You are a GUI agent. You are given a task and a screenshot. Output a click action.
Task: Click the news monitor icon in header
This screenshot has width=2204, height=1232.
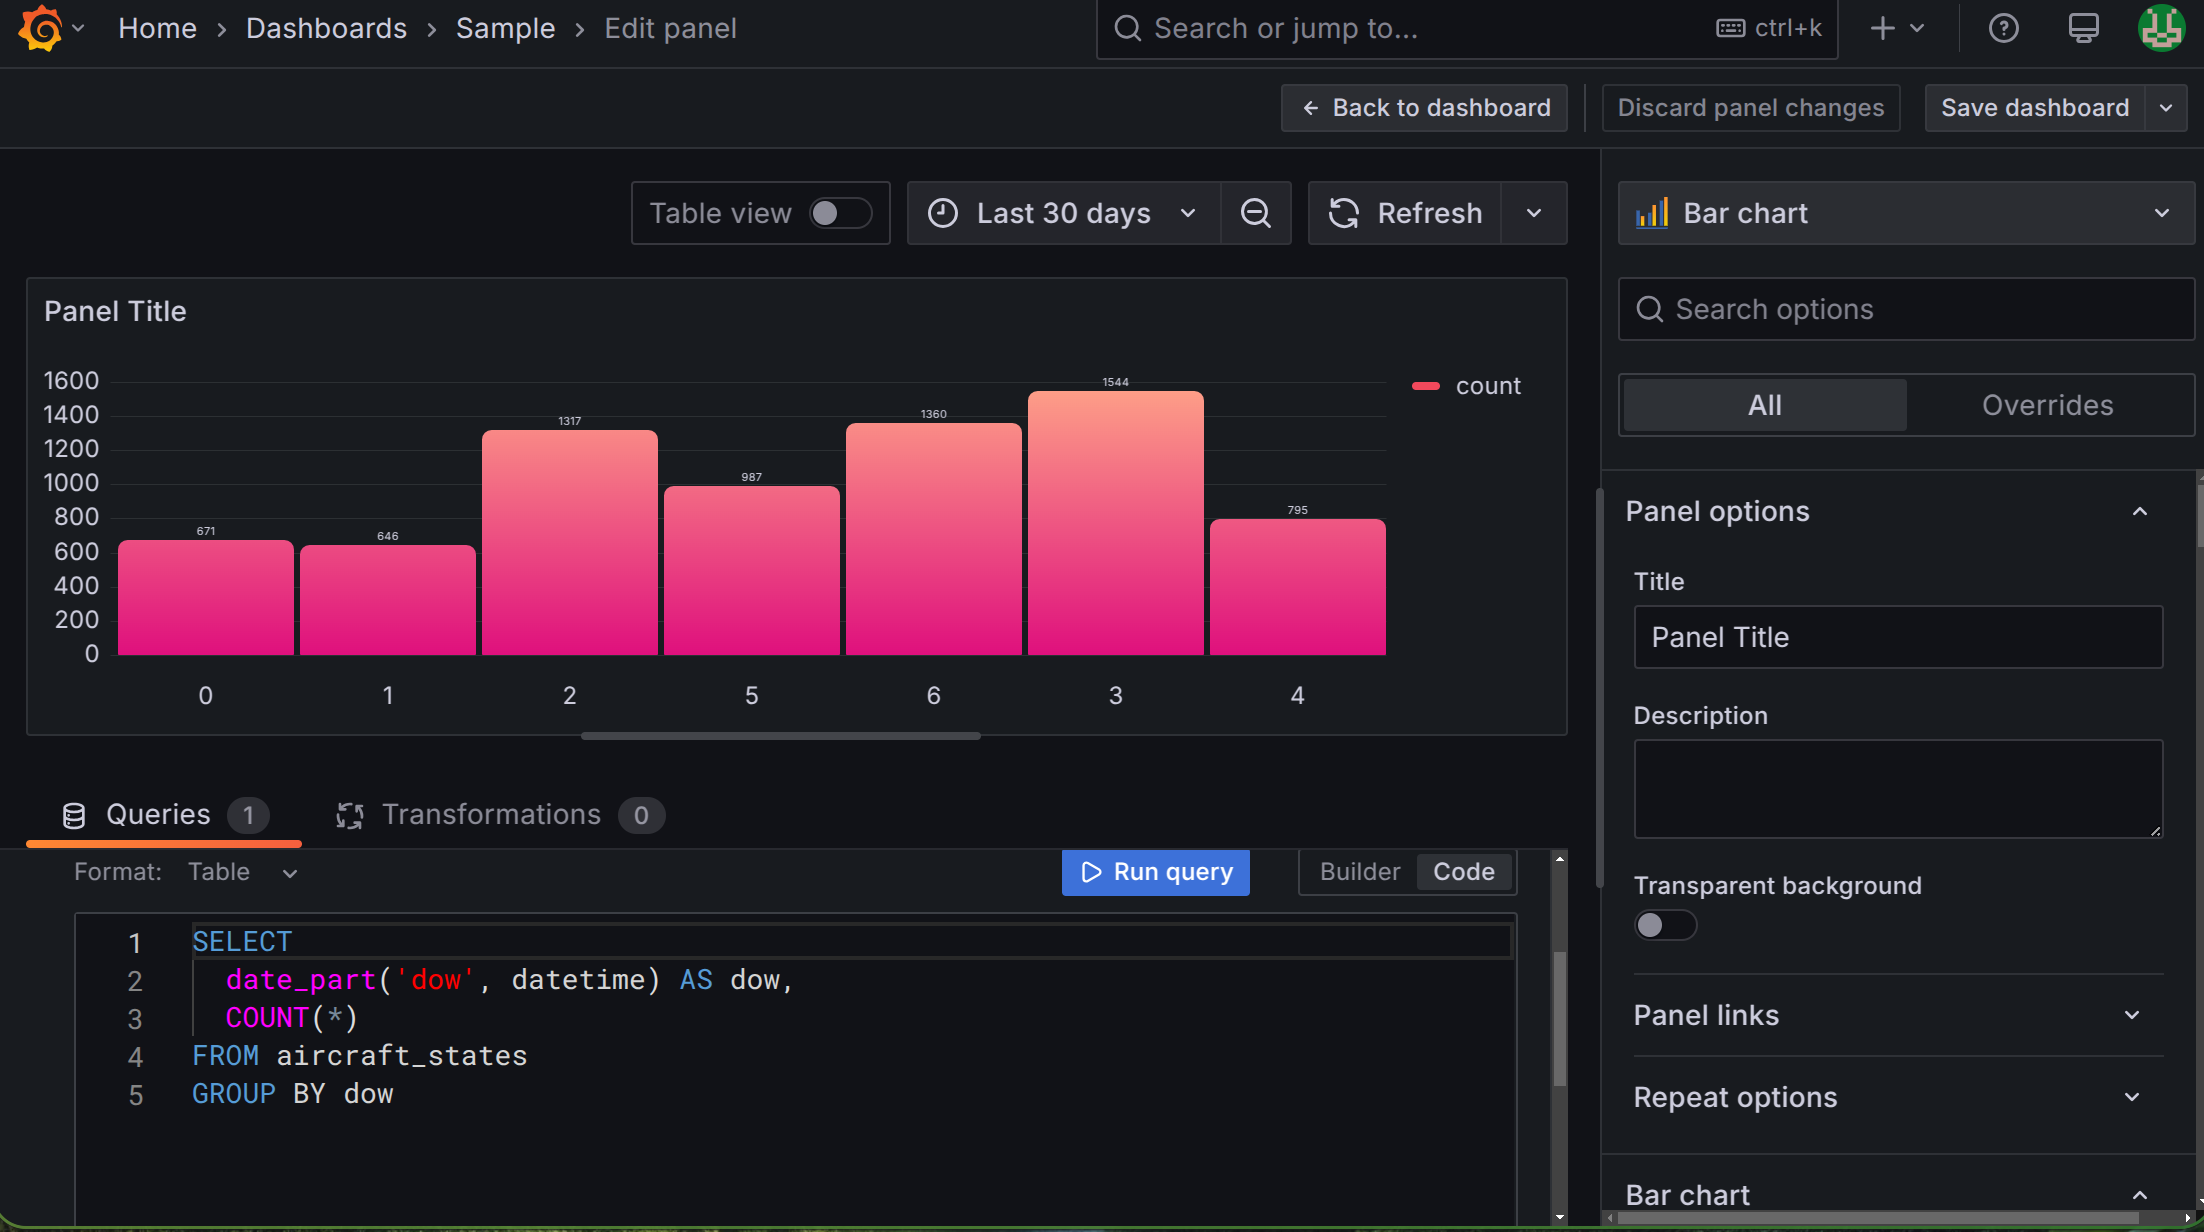(x=2083, y=28)
